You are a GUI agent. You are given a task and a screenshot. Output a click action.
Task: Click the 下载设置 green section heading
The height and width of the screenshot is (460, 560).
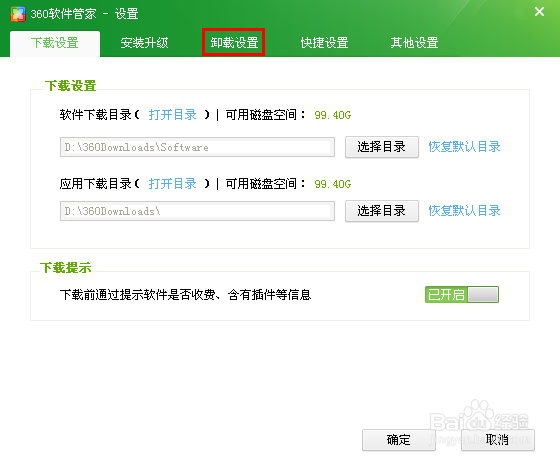pos(71,86)
